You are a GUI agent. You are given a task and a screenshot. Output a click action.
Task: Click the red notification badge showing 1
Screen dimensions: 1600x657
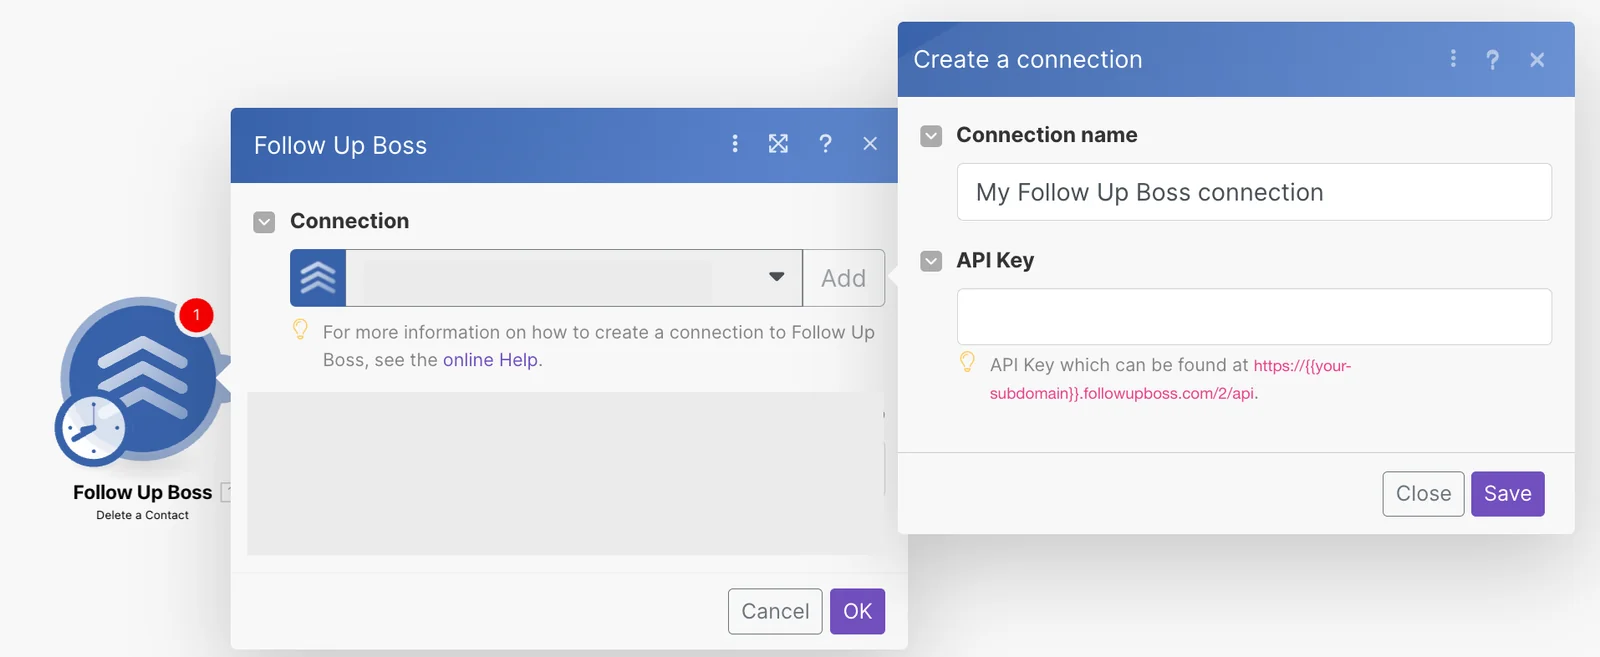196,315
